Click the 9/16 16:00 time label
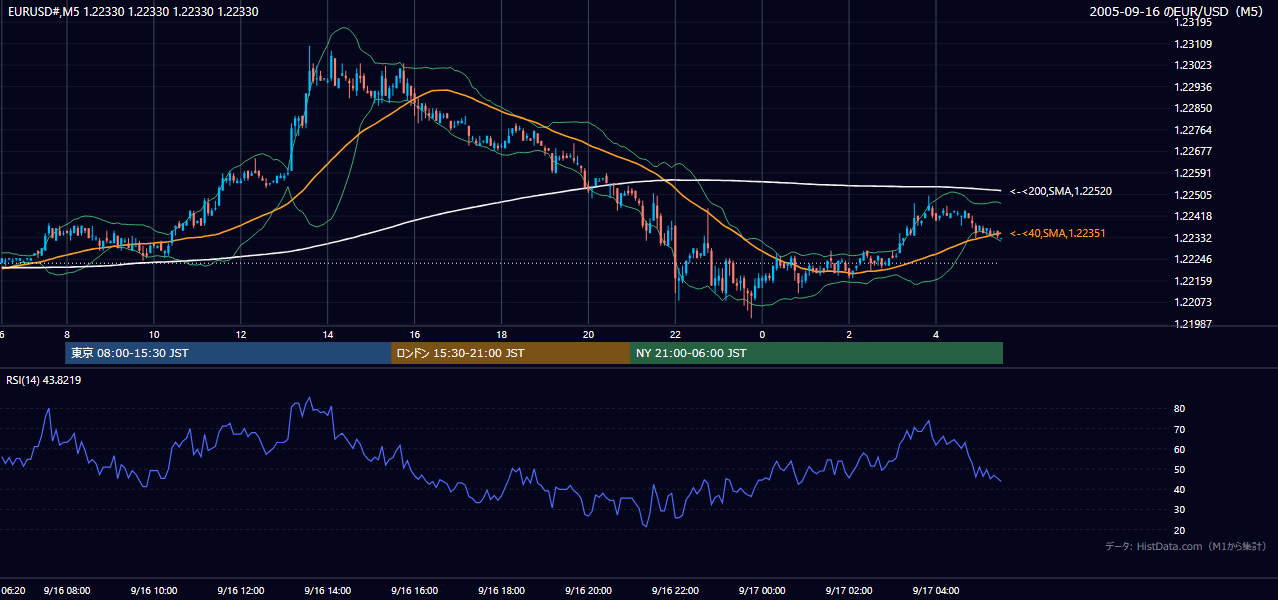 415,591
